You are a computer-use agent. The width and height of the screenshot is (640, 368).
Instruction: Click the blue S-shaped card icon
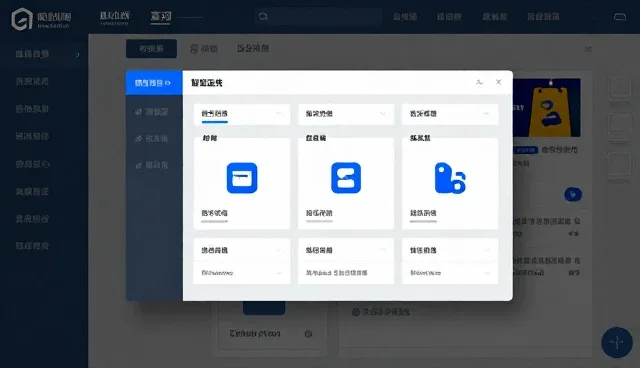point(346,178)
